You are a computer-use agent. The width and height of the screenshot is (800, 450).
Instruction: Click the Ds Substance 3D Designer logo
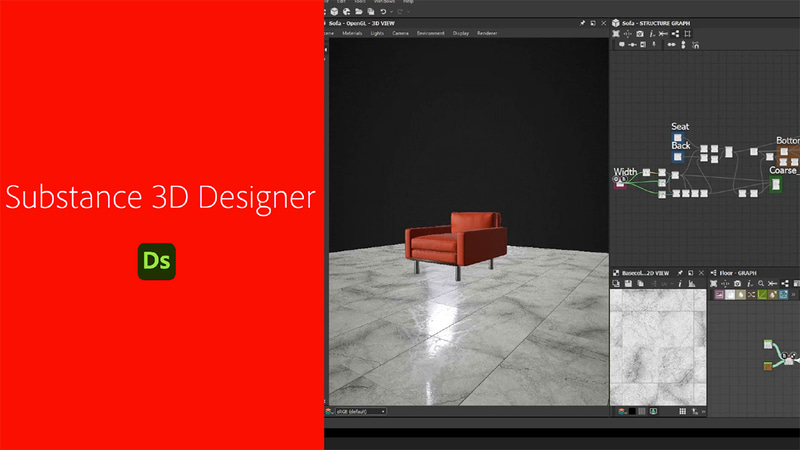tap(157, 262)
